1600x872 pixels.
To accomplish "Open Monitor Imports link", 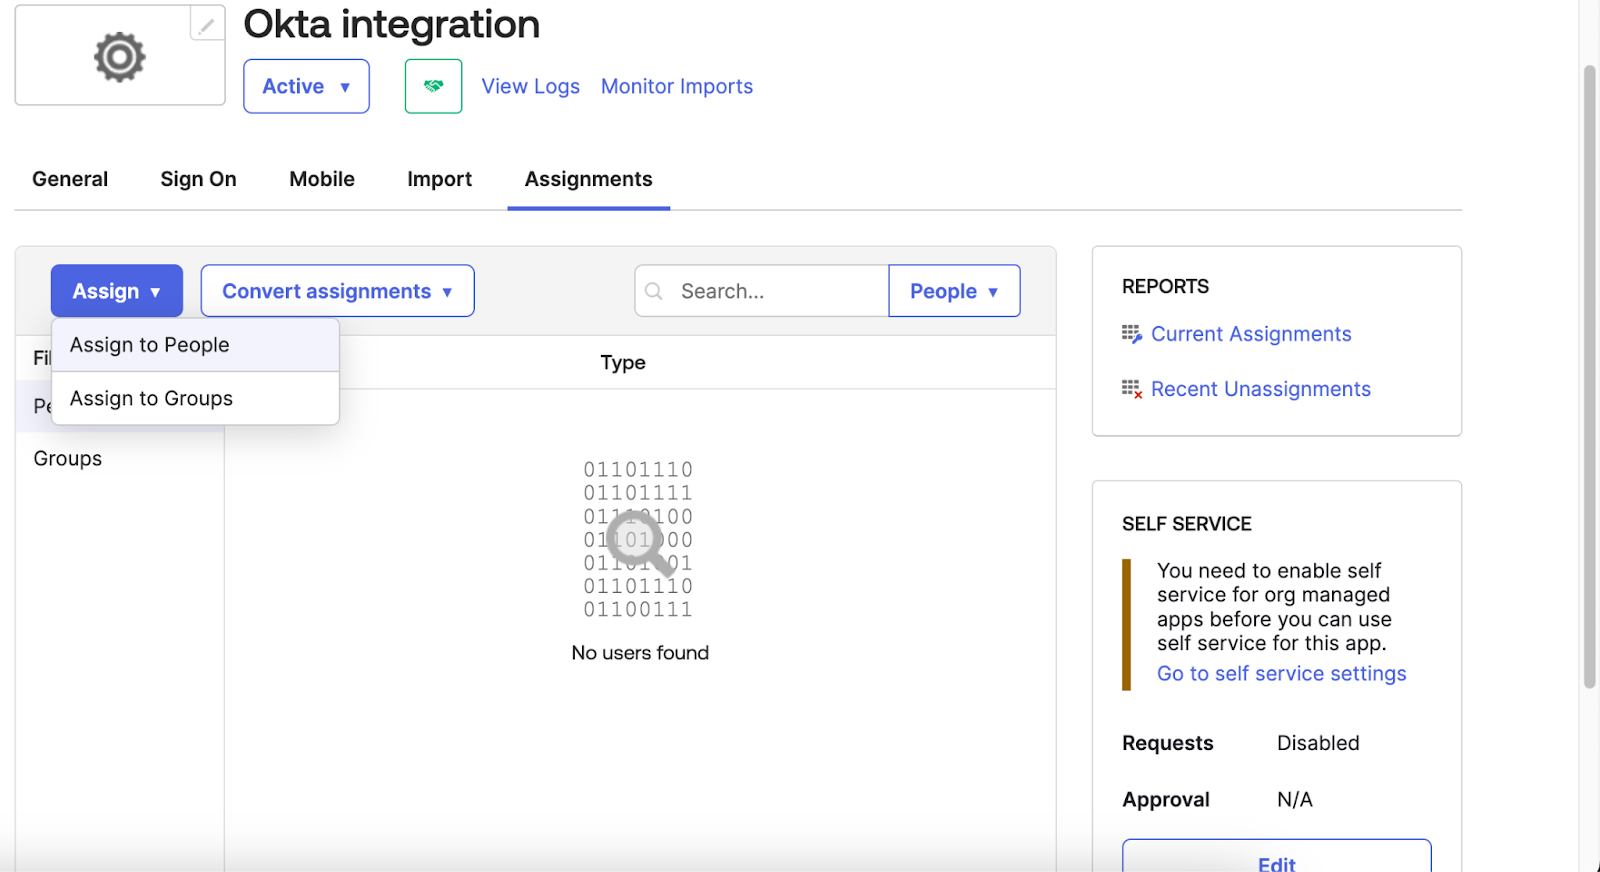I will [677, 86].
